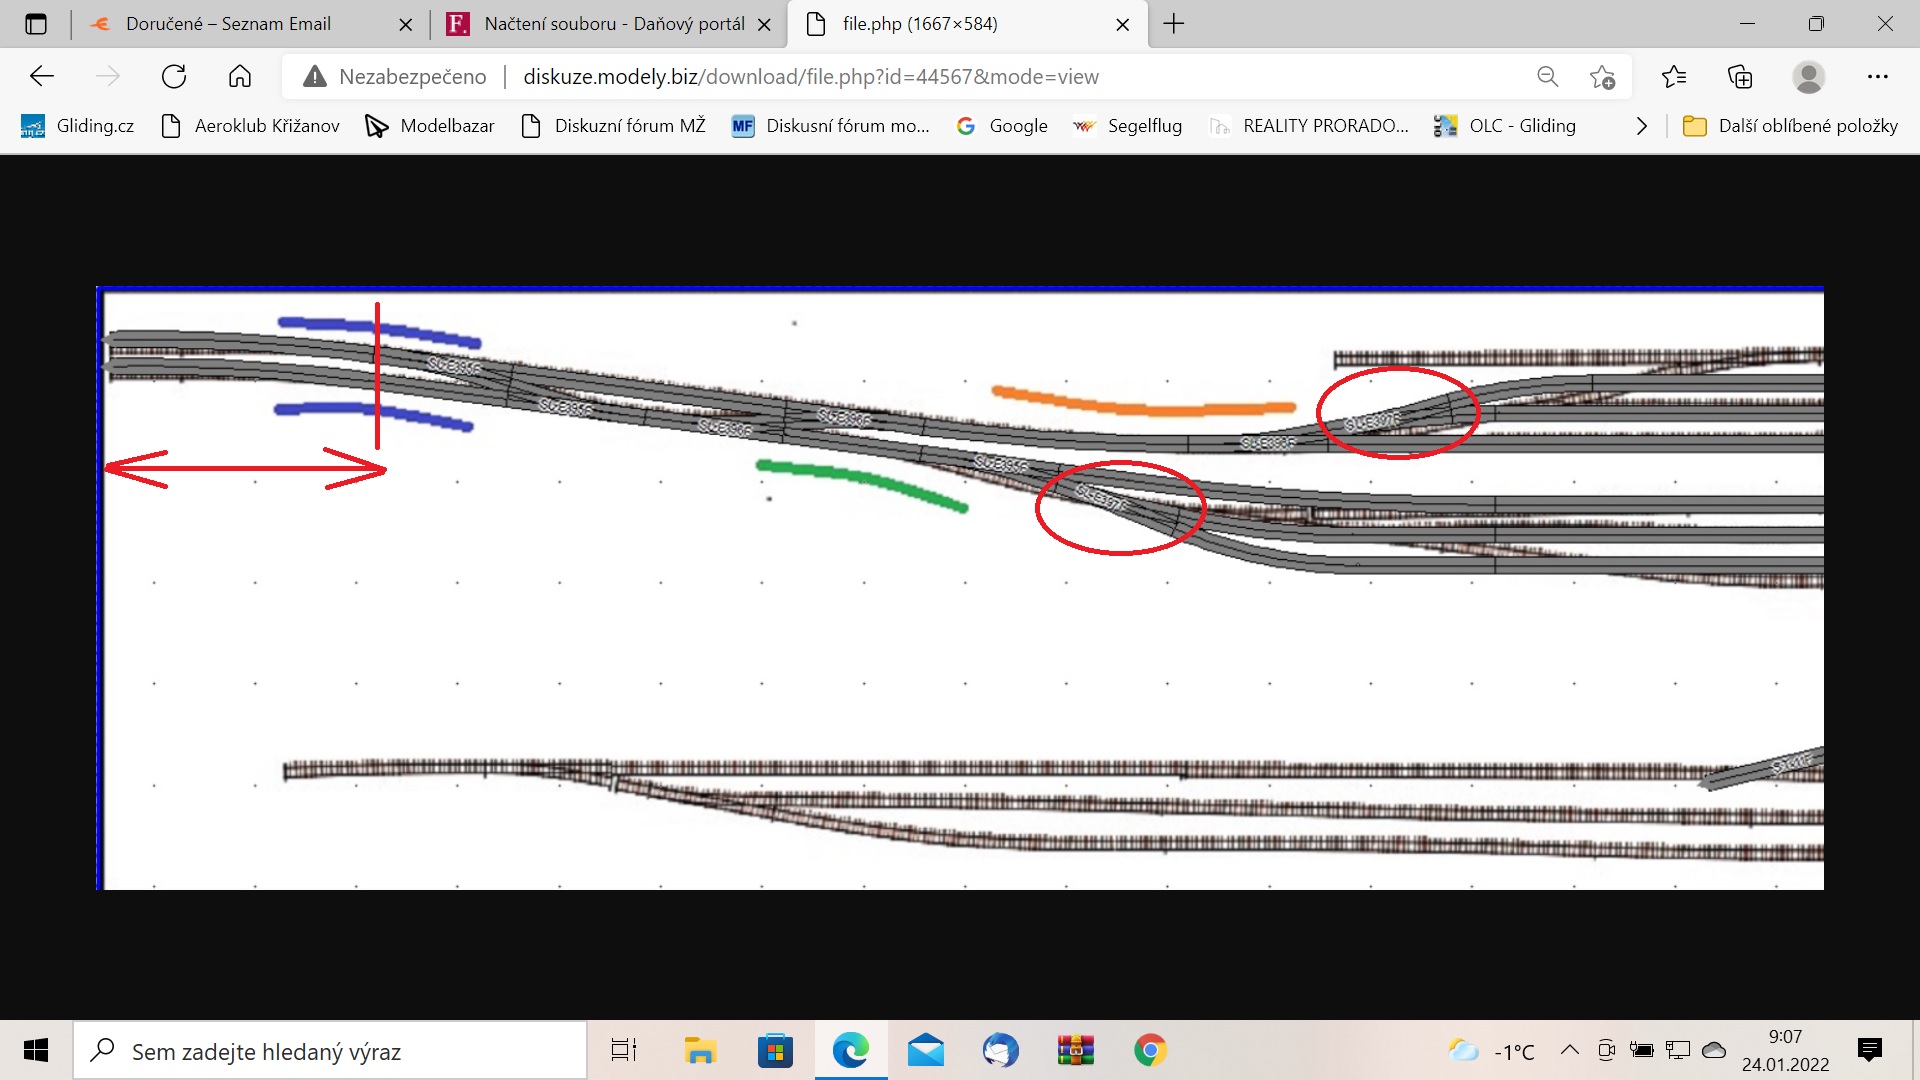Open the Favorites list icon
Viewport: 1920px width, 1080px height.
pos(1673,77)
